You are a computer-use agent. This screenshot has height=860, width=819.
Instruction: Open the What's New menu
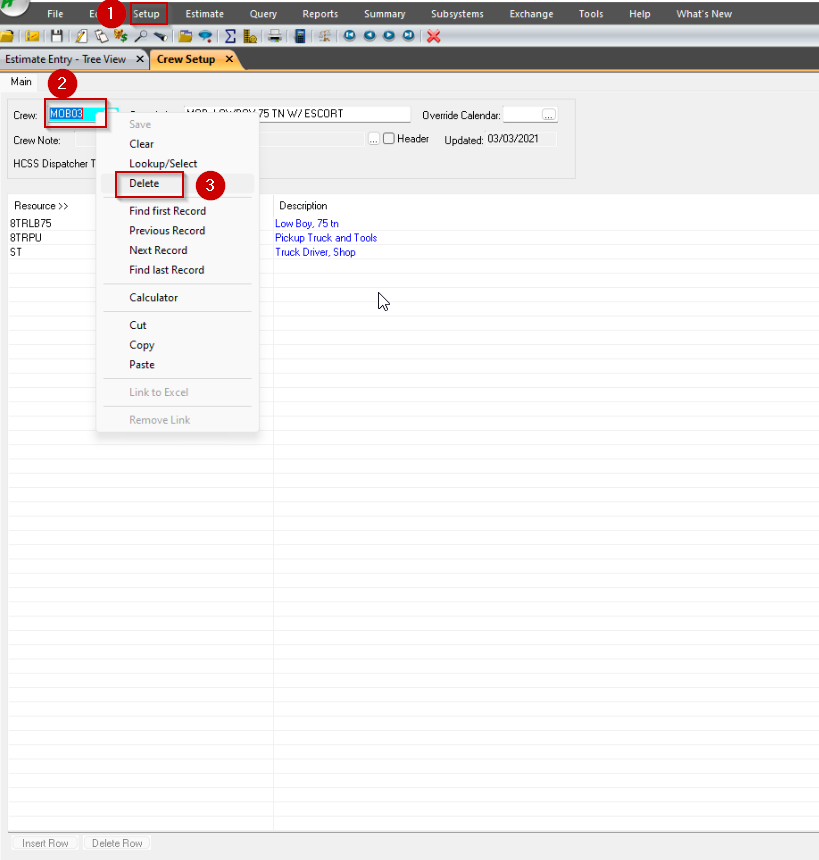(x=704, y=14)
